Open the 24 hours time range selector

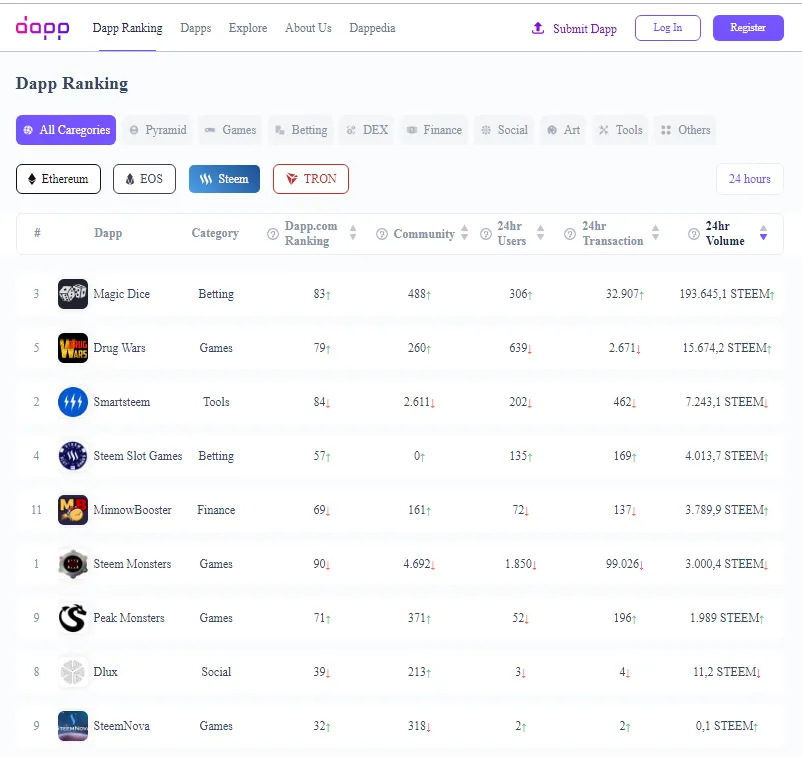pos(749,179)
